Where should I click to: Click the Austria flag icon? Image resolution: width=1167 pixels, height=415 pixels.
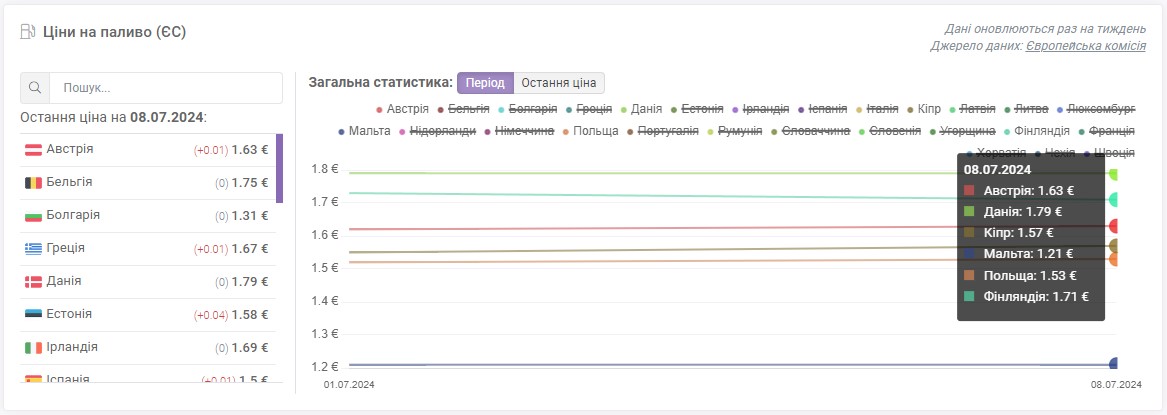(33, 149)
